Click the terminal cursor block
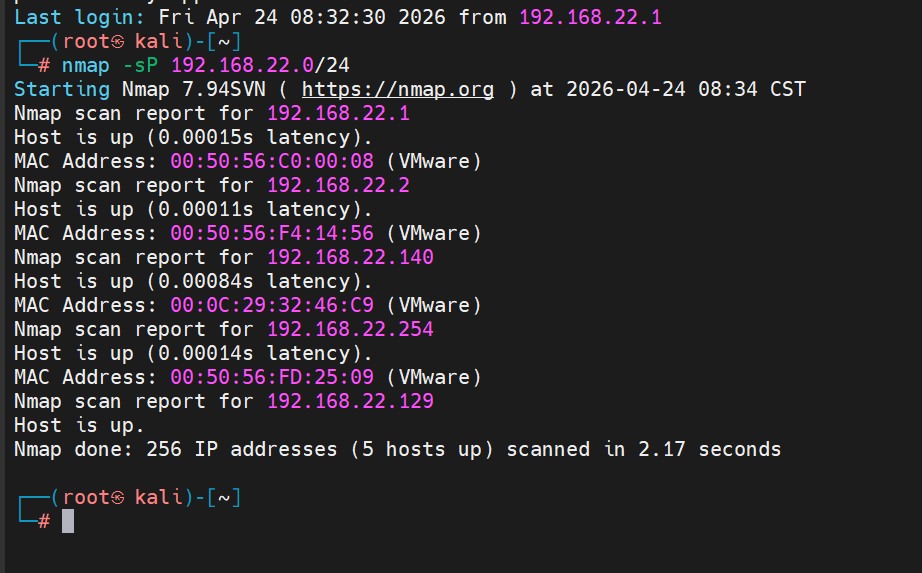922x573 pixels. [68, 521]
